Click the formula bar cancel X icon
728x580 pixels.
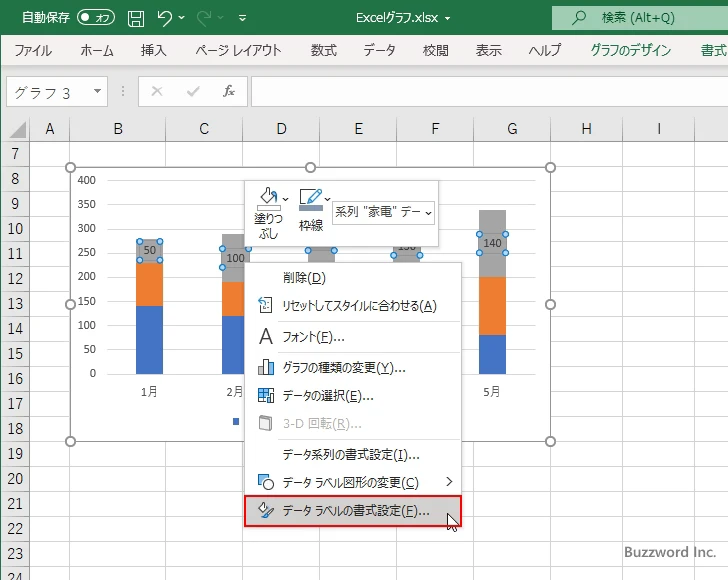(157, 91)
